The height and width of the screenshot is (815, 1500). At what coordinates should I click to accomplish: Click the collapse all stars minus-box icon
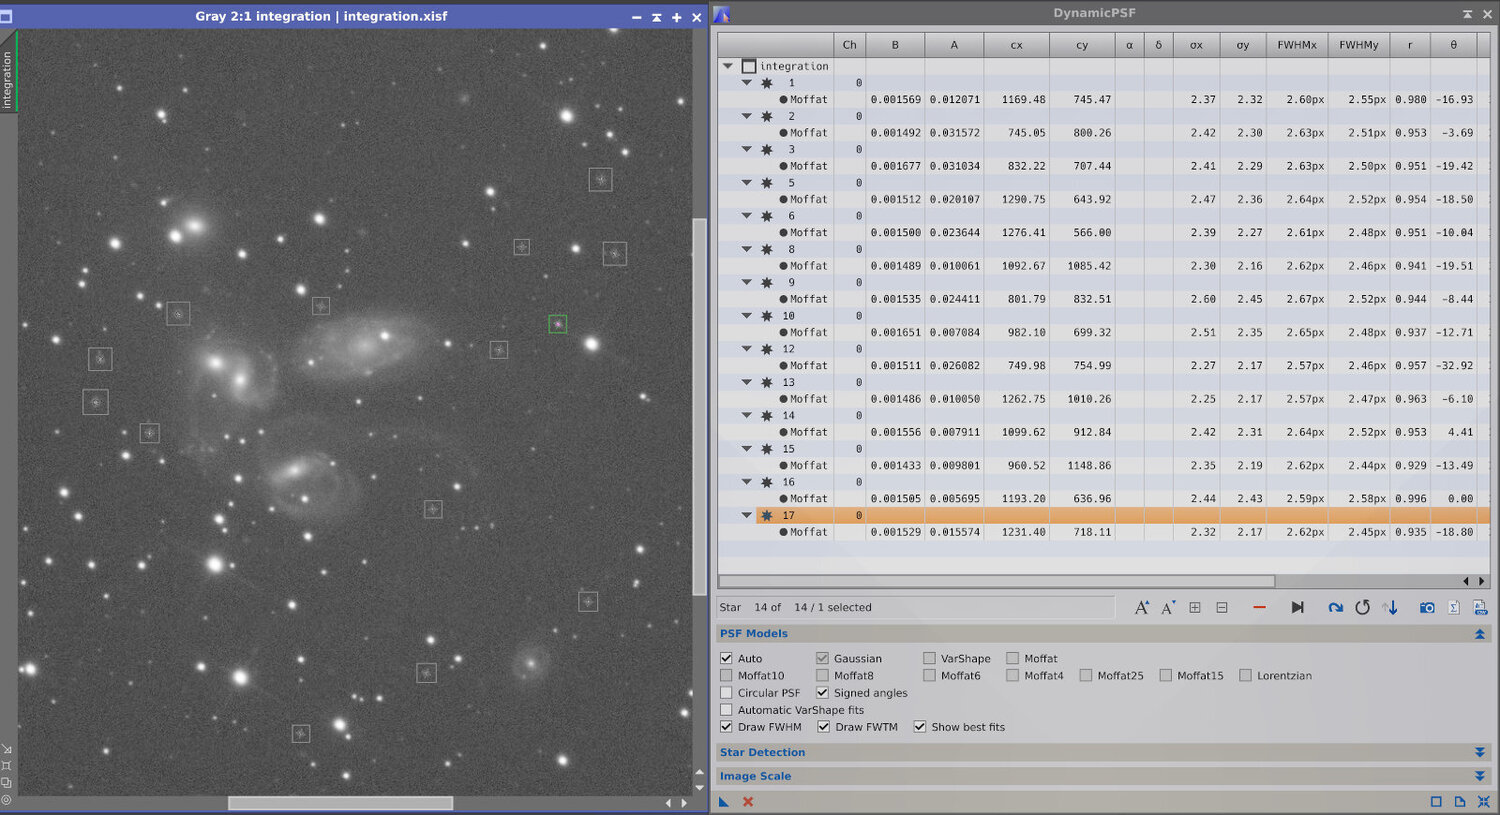click(1222, 608)
